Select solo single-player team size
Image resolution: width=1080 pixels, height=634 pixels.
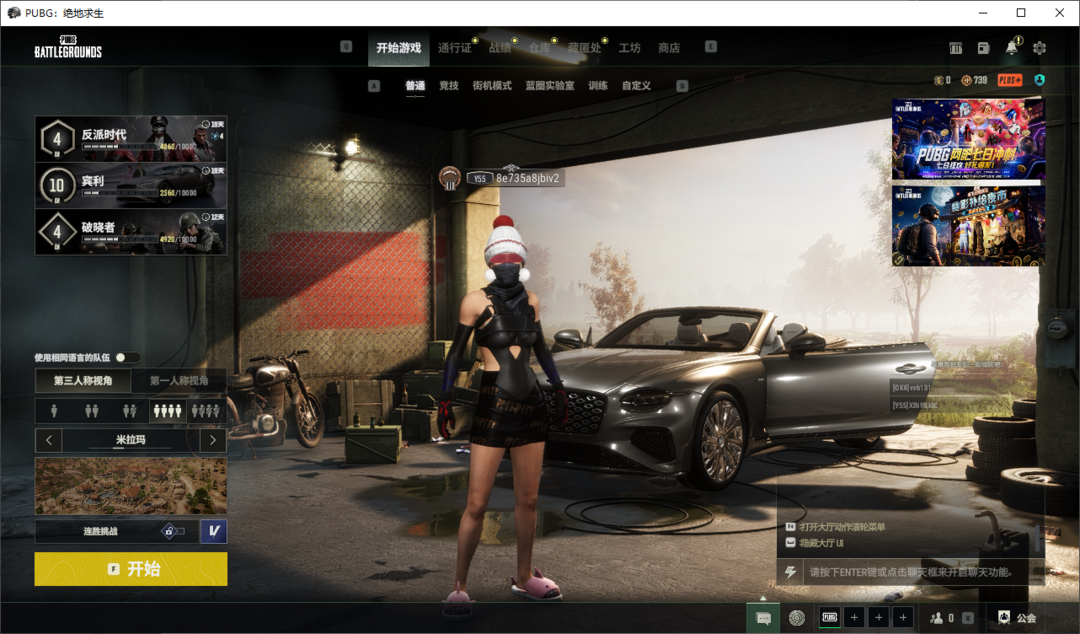[54, 411]
